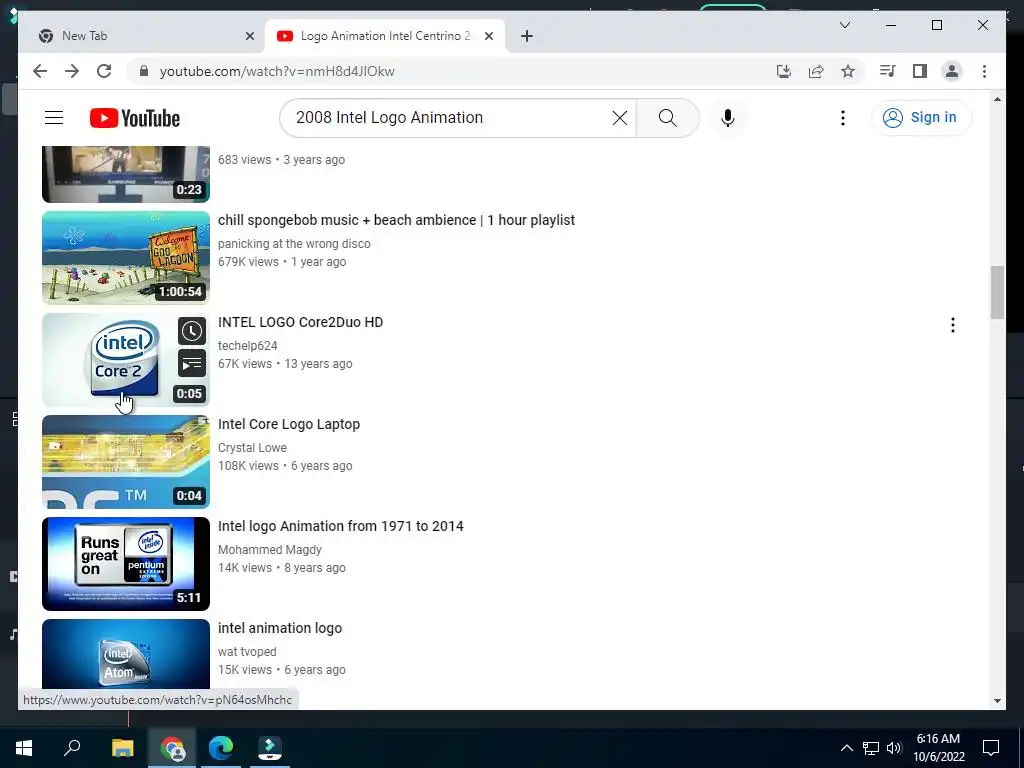Visit channel Crystal Lowe
Image resolution: width=1024 pixels, height=768 pixels.
(252, 447)
